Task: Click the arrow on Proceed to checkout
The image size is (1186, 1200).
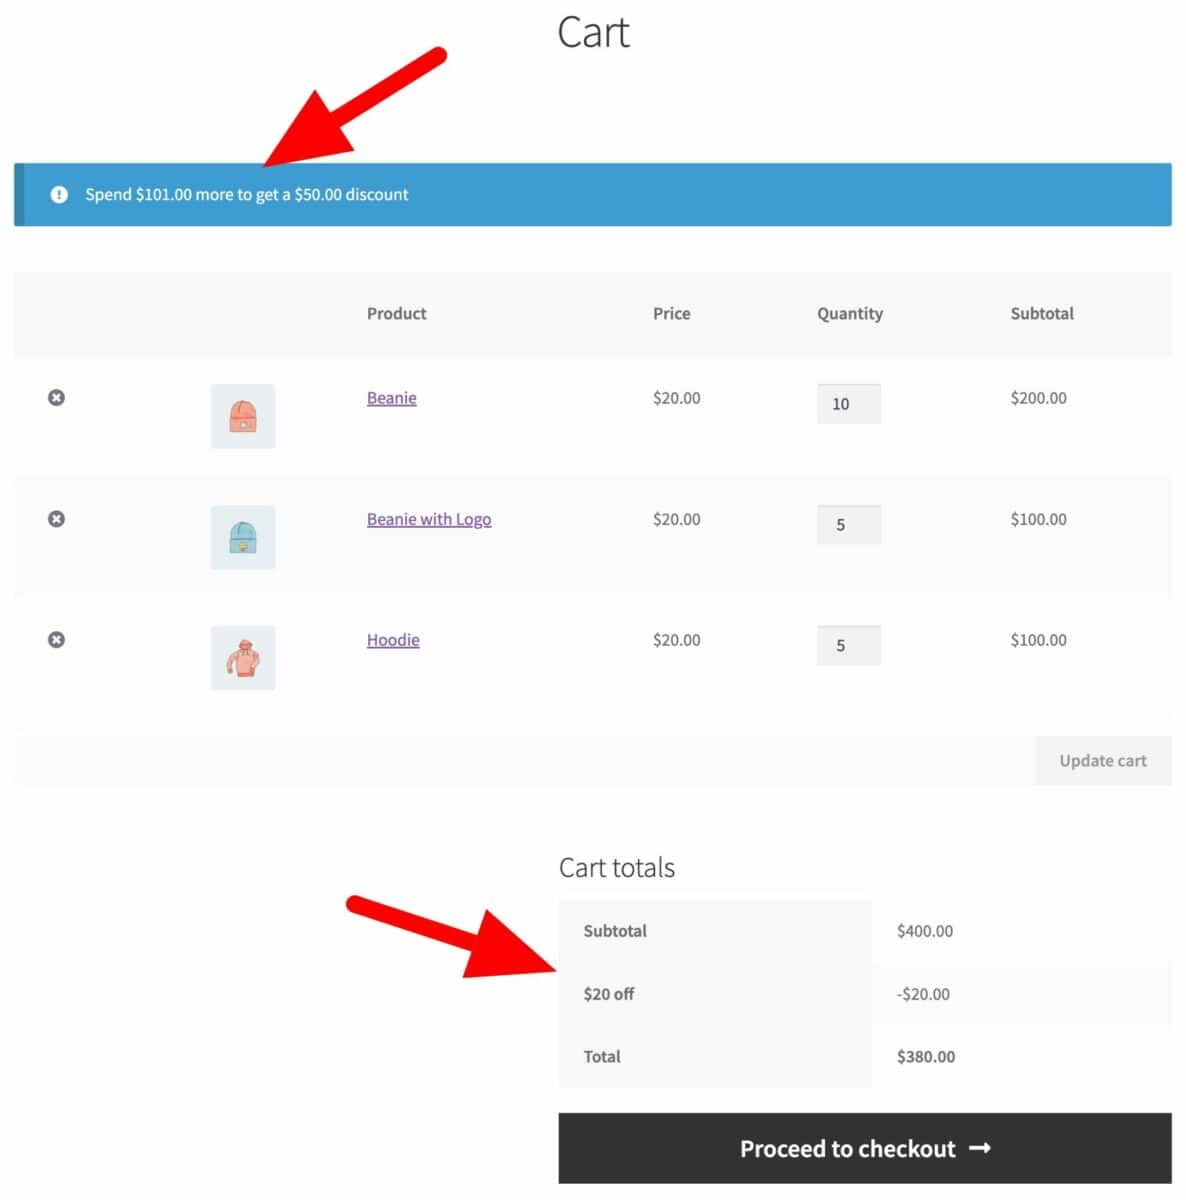Action: pyautogui.click(x=980, y=1148)
